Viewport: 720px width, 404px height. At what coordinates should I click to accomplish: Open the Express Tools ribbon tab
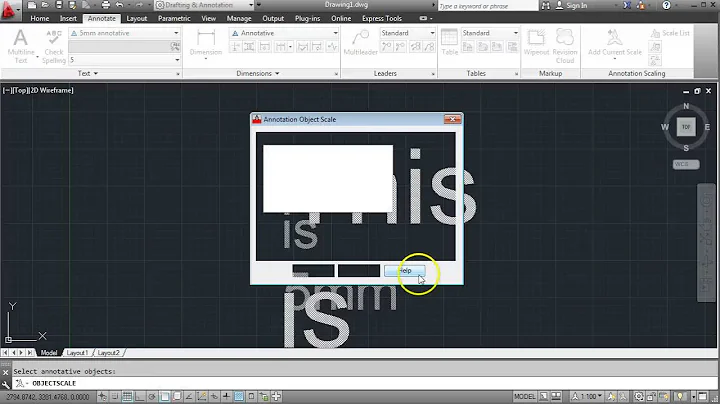(x=382, y=18)
